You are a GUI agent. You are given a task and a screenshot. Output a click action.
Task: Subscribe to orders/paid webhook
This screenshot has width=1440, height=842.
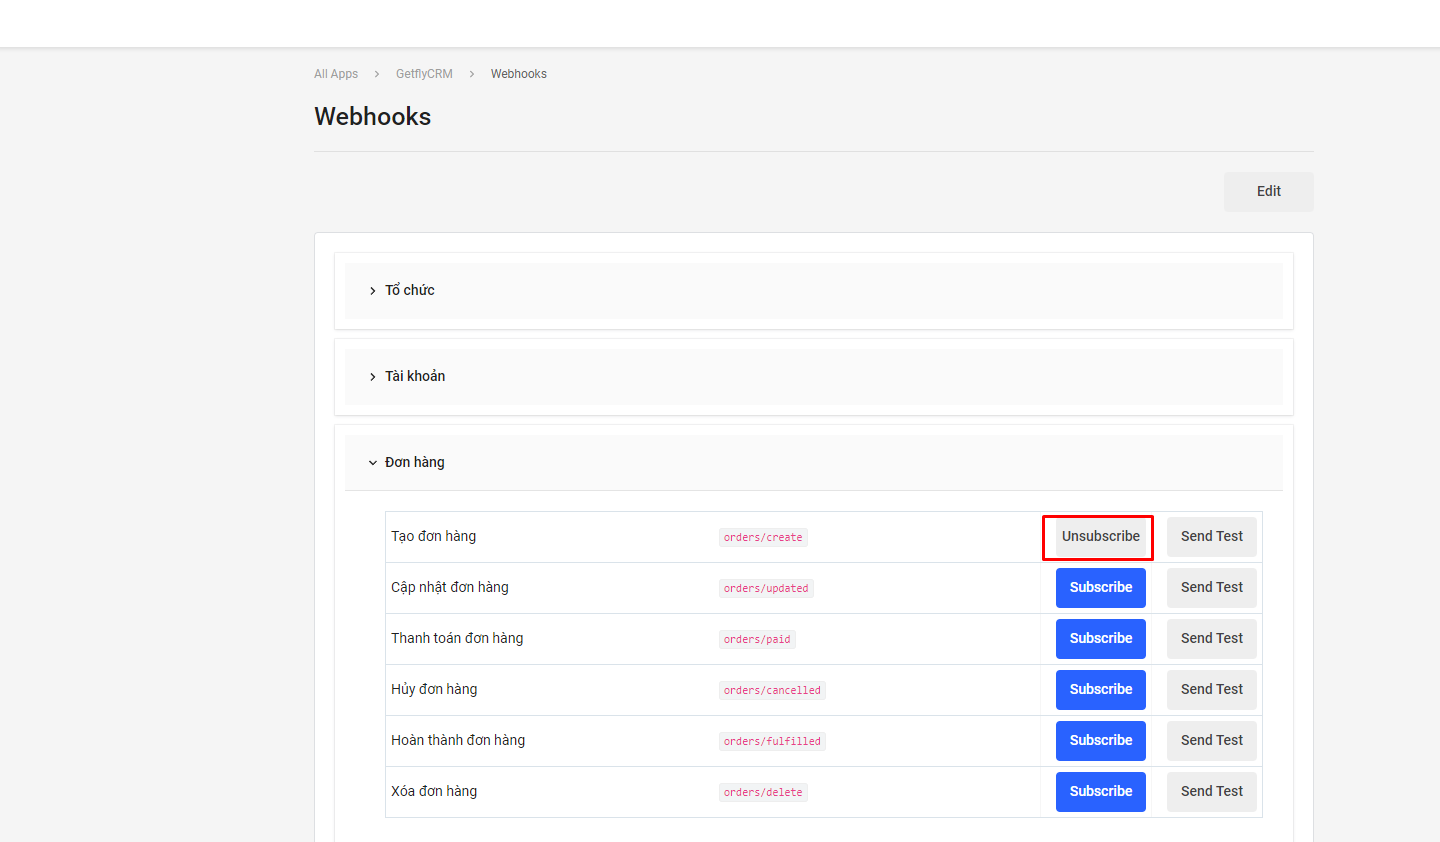1100,639
